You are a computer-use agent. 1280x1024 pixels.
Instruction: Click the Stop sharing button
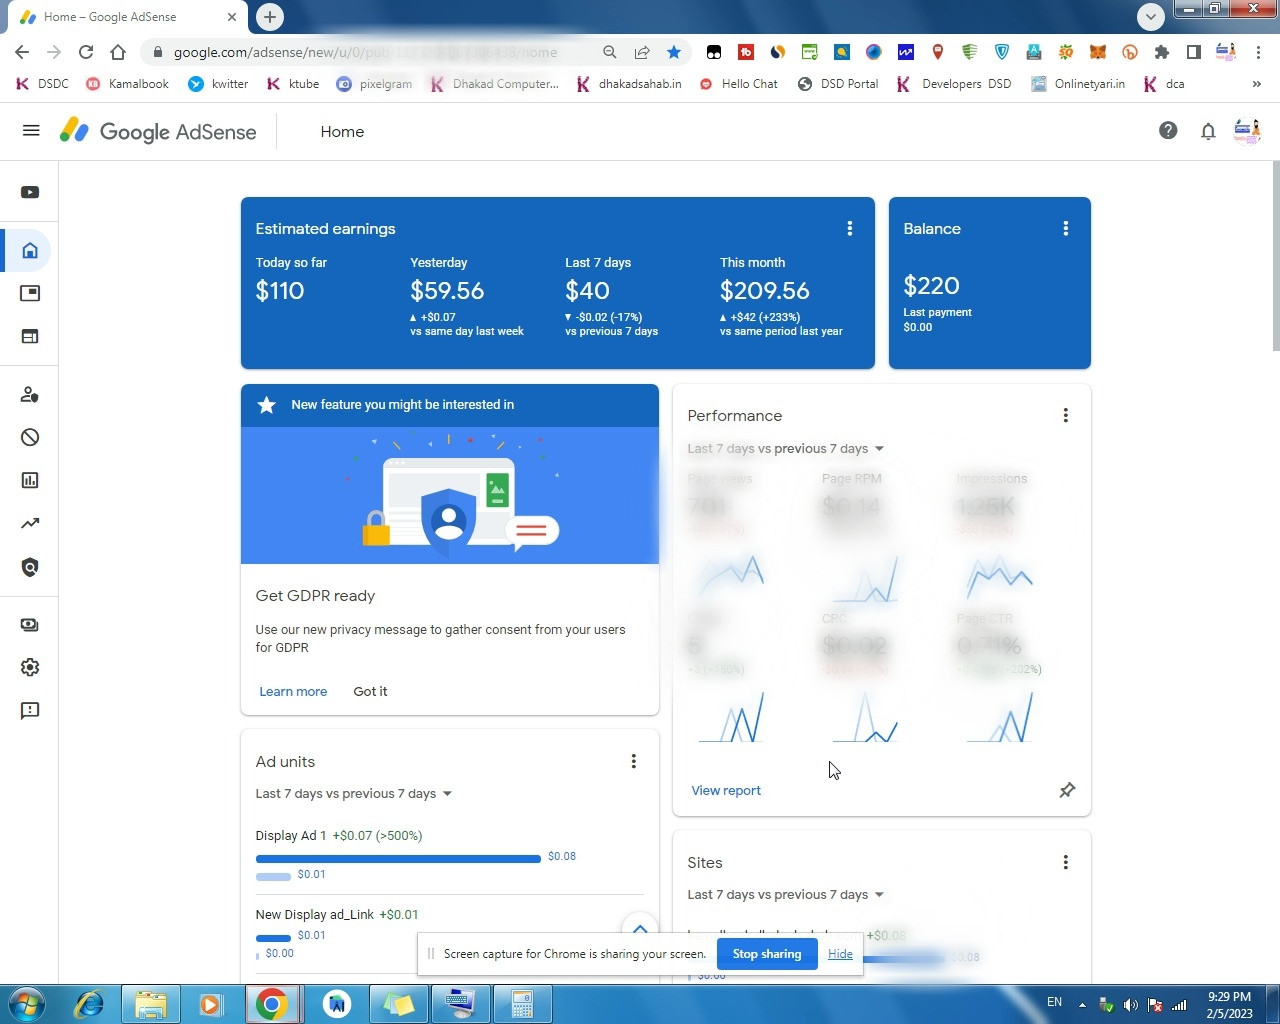point(766,954)
